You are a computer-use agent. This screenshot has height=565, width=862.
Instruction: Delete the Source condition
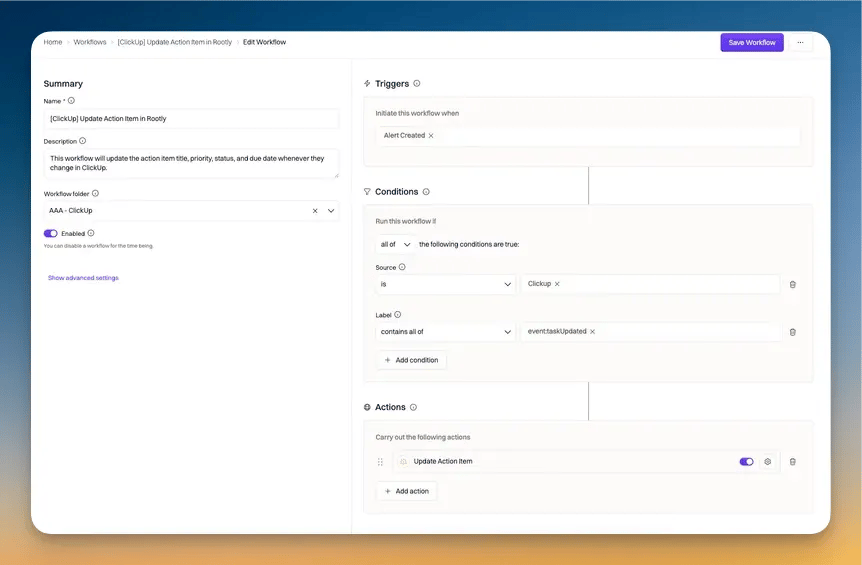point(793,285)
